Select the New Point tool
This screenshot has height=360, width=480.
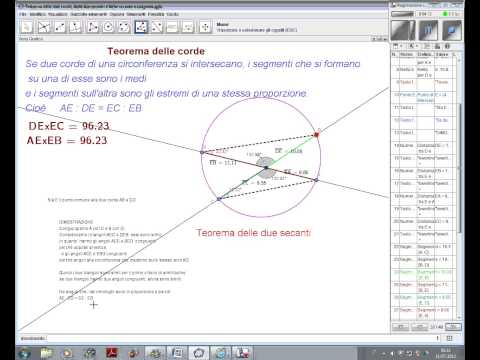pyautogui.click(x=44, y=27)
